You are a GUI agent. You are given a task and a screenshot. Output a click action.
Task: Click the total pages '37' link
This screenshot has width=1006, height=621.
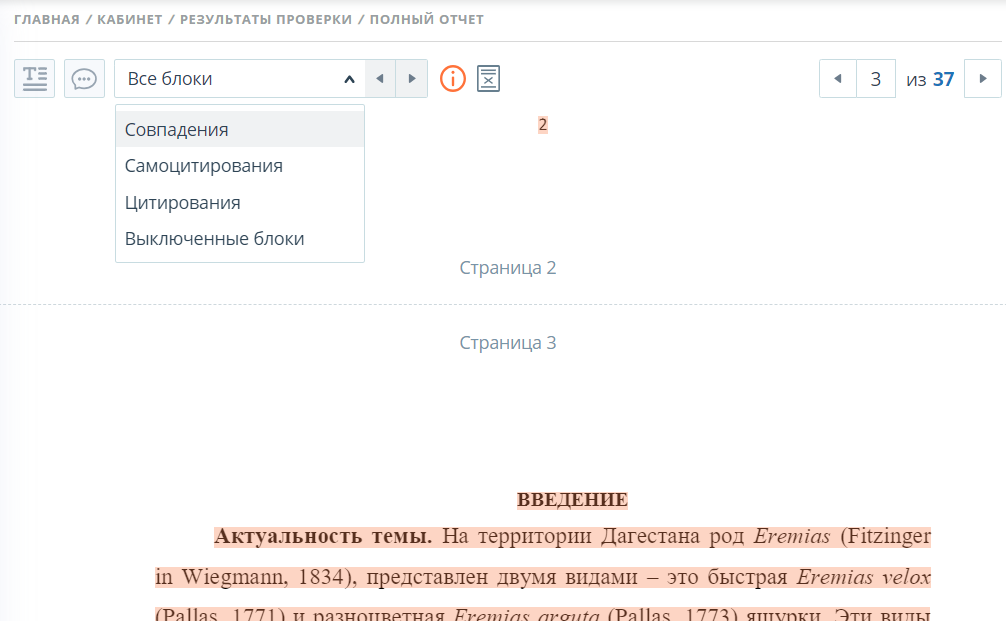click(x=943, y=79)
